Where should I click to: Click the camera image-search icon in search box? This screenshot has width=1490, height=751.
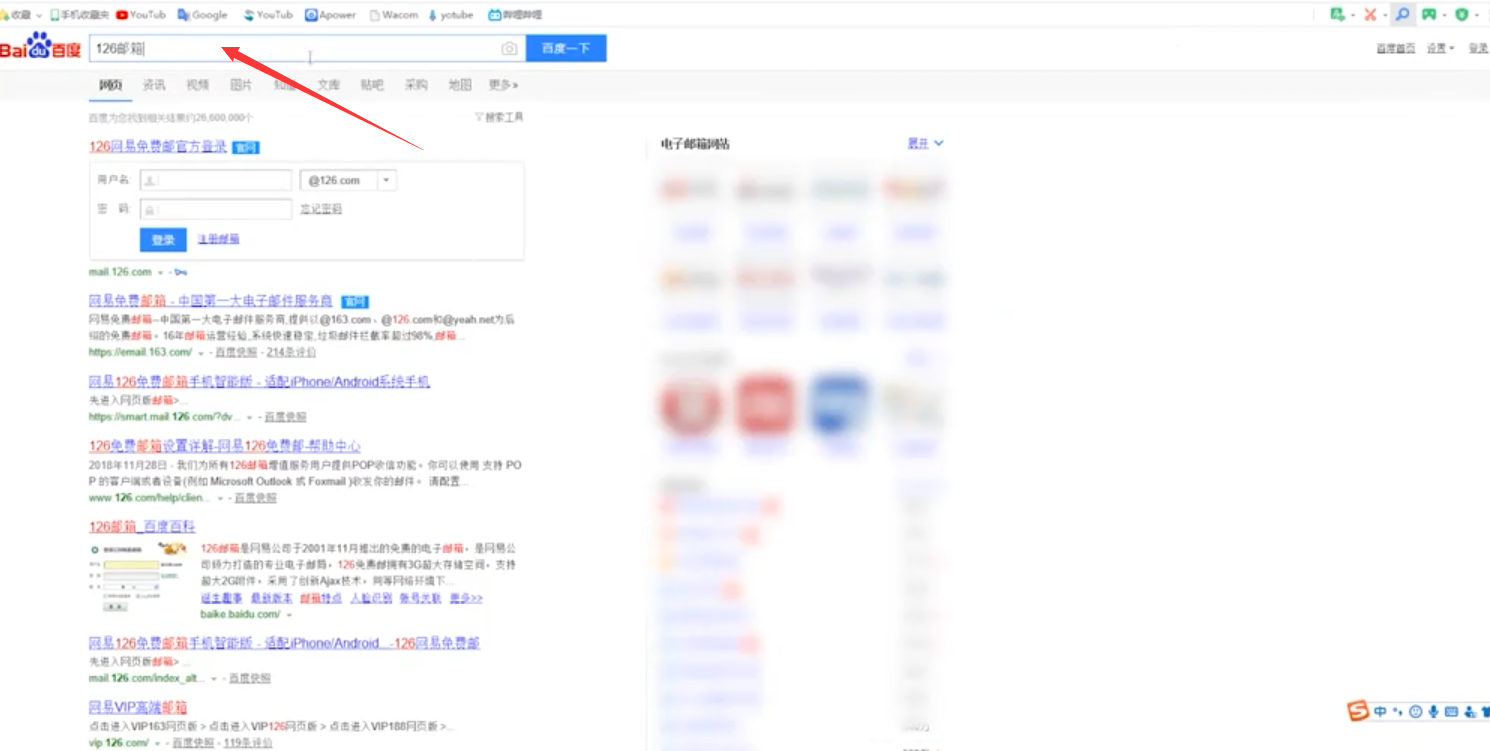coord(509,49)
